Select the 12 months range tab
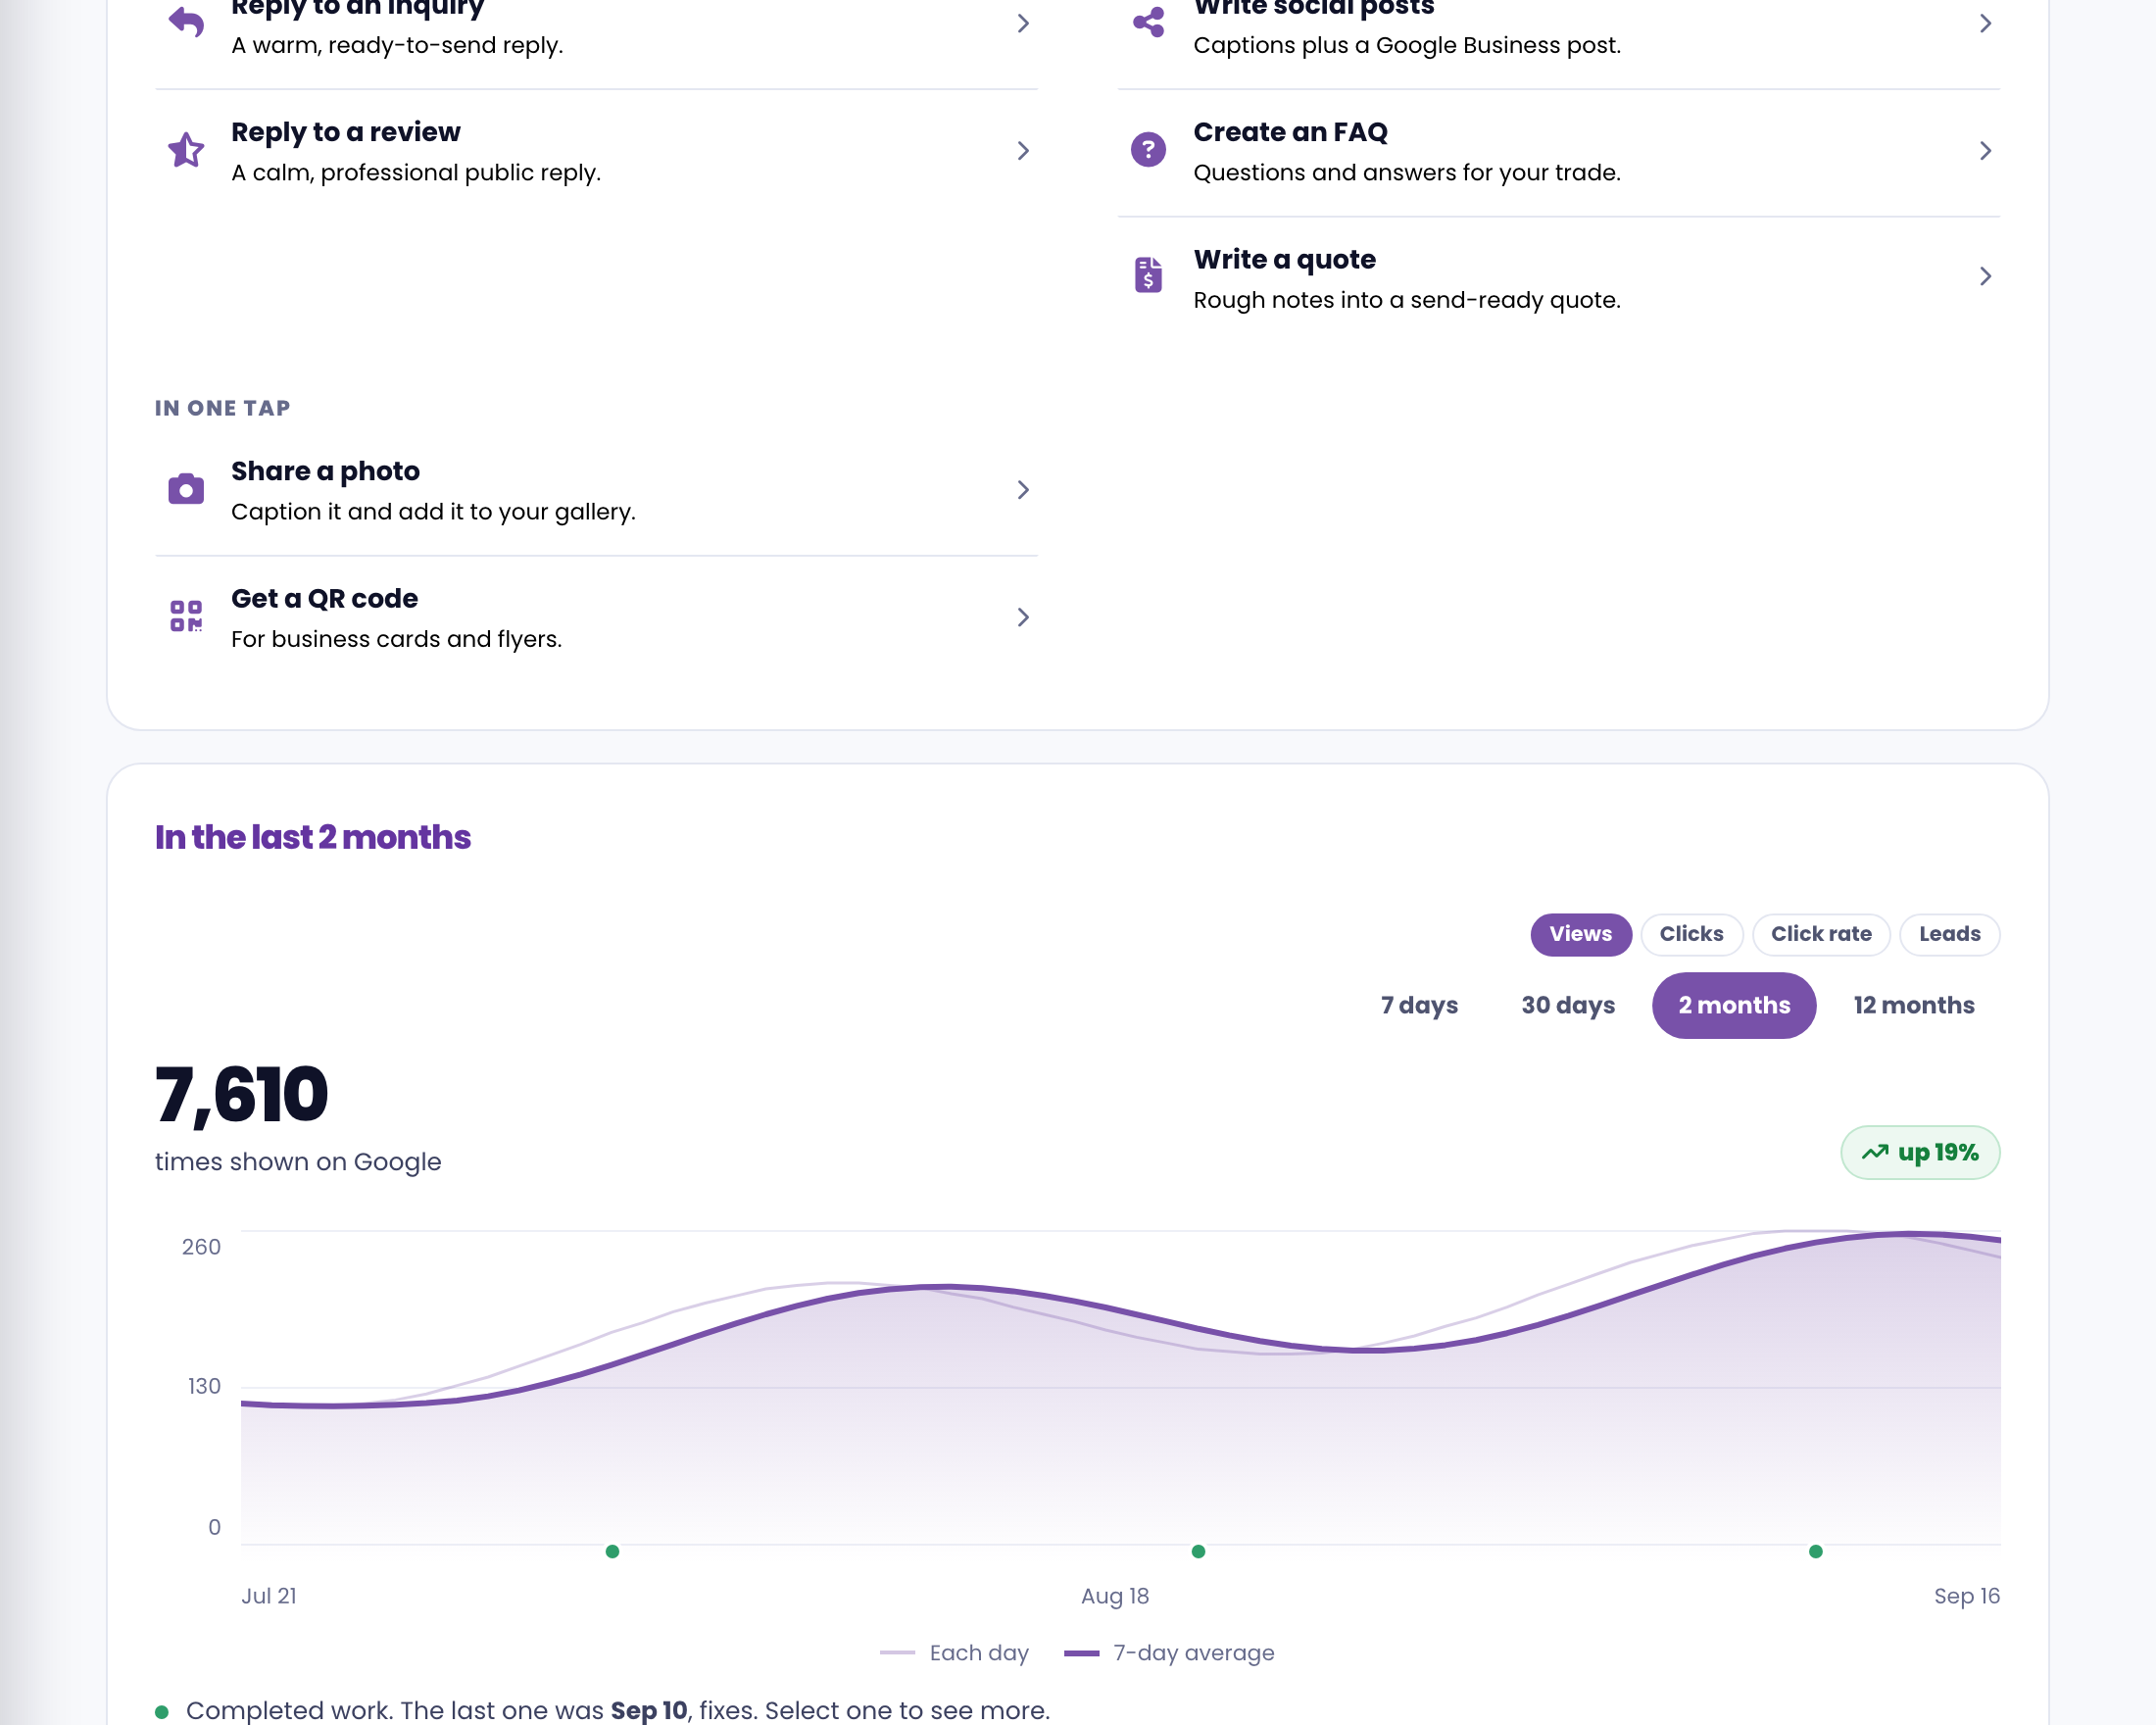The image size is (2156, 1725). [x=1913, y=1005]
